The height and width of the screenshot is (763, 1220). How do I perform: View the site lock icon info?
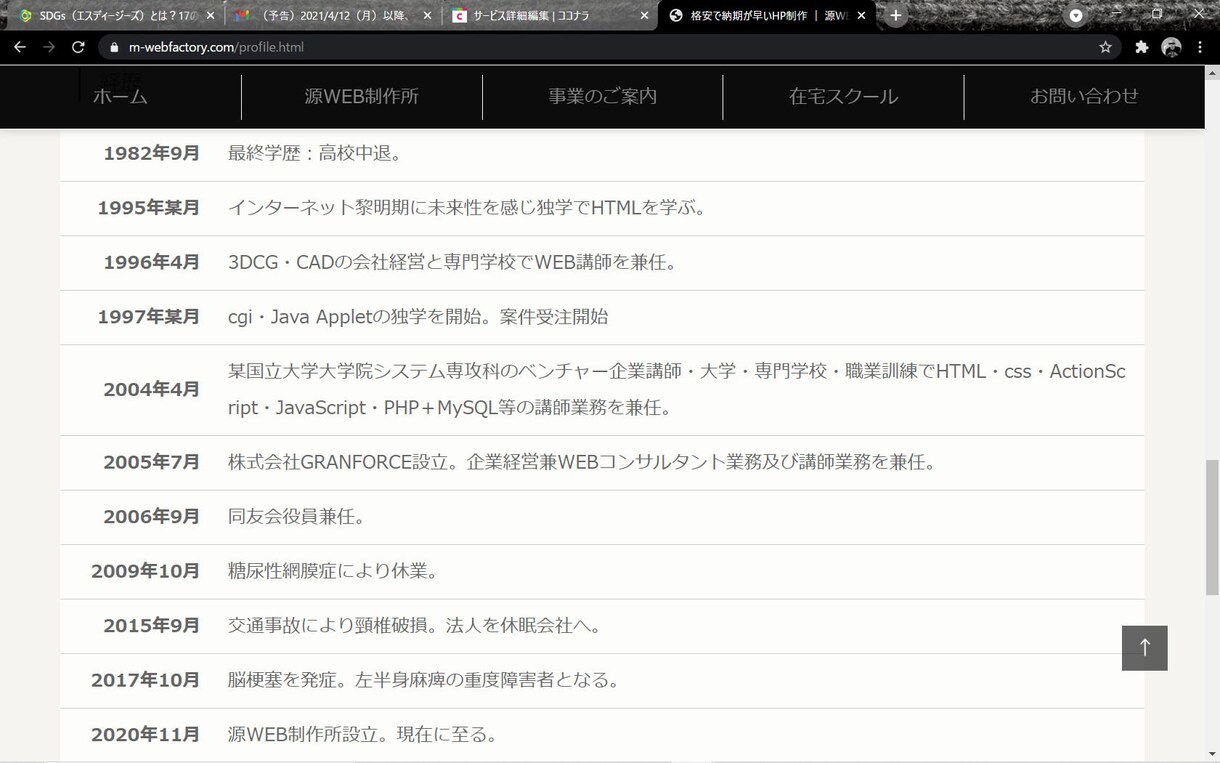(x=114, y=47)
